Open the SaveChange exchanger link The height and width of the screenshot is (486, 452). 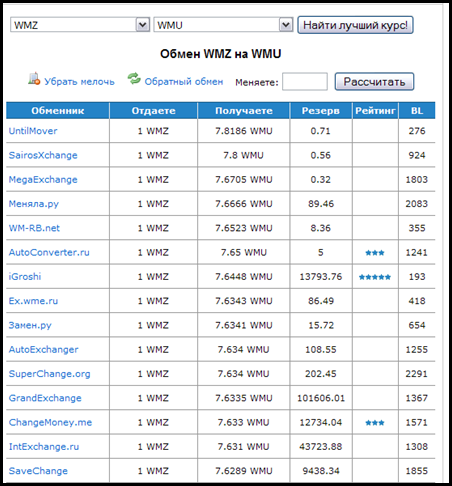click(x=38, y=471)
